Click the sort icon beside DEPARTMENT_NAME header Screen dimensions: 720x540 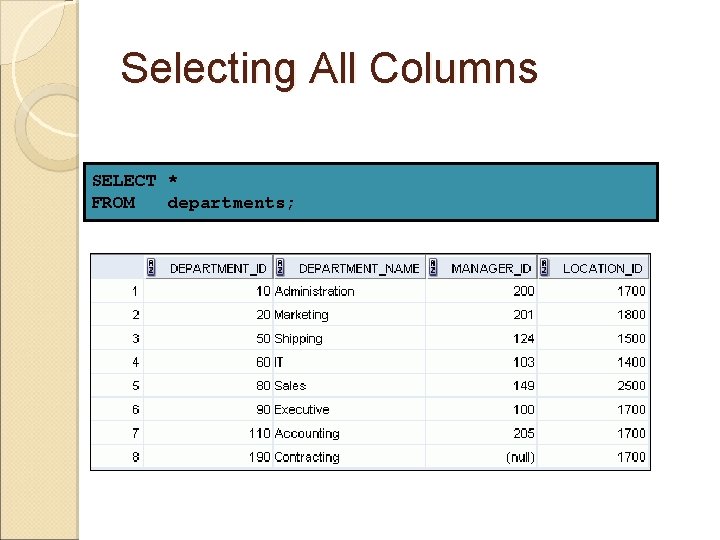(280, 267)
